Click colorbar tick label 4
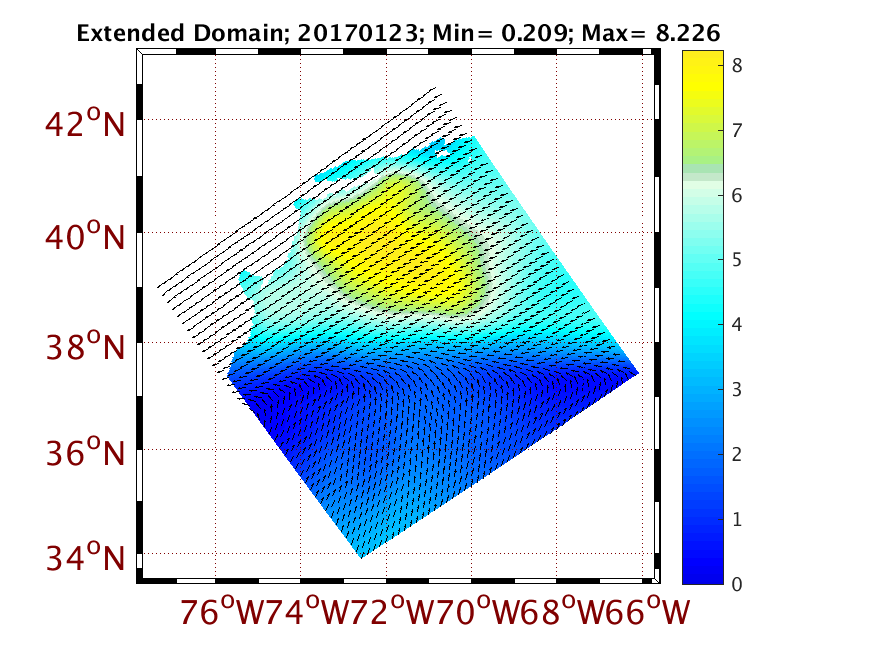 click(x=737, y=324)
